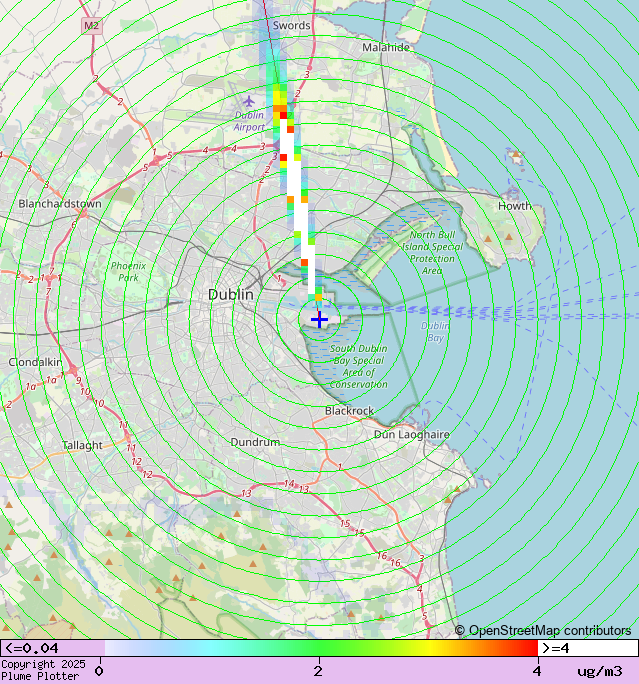
Task: Click the <=0.04 legend swatch
Action: [52, 648]
